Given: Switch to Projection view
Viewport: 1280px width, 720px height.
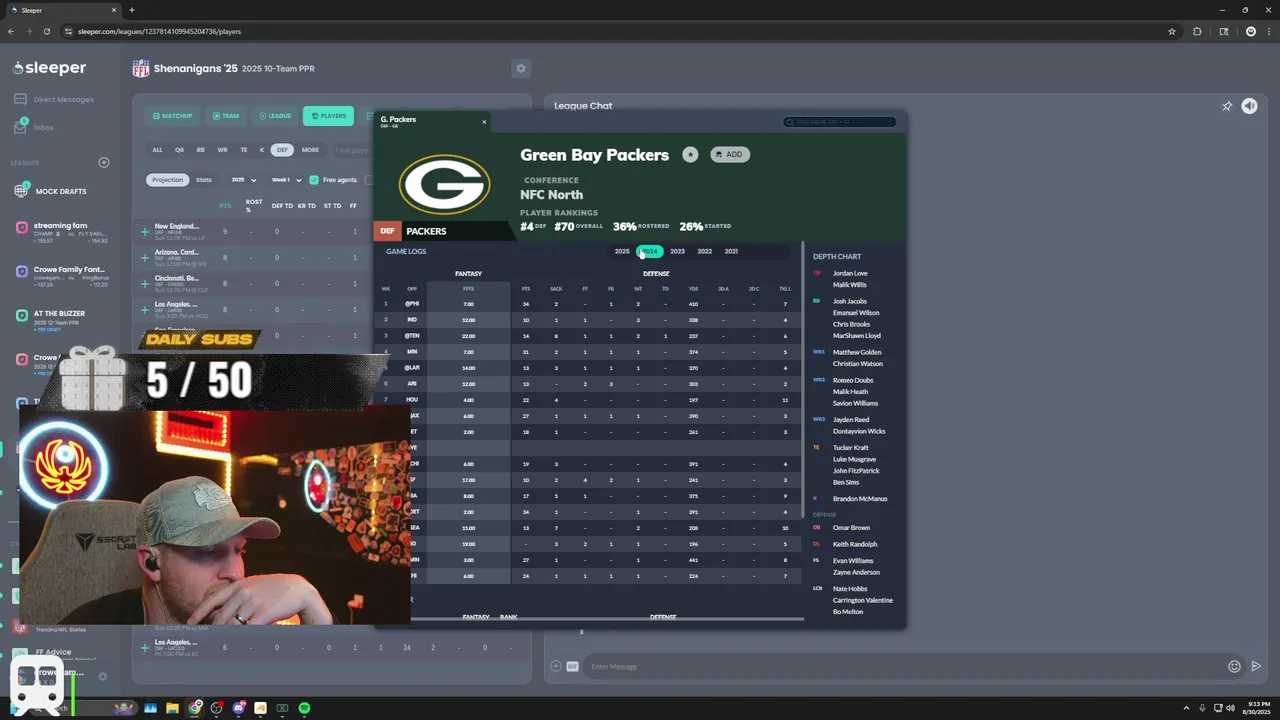Looking at the screenshot, I should click(x=167, y=180).
